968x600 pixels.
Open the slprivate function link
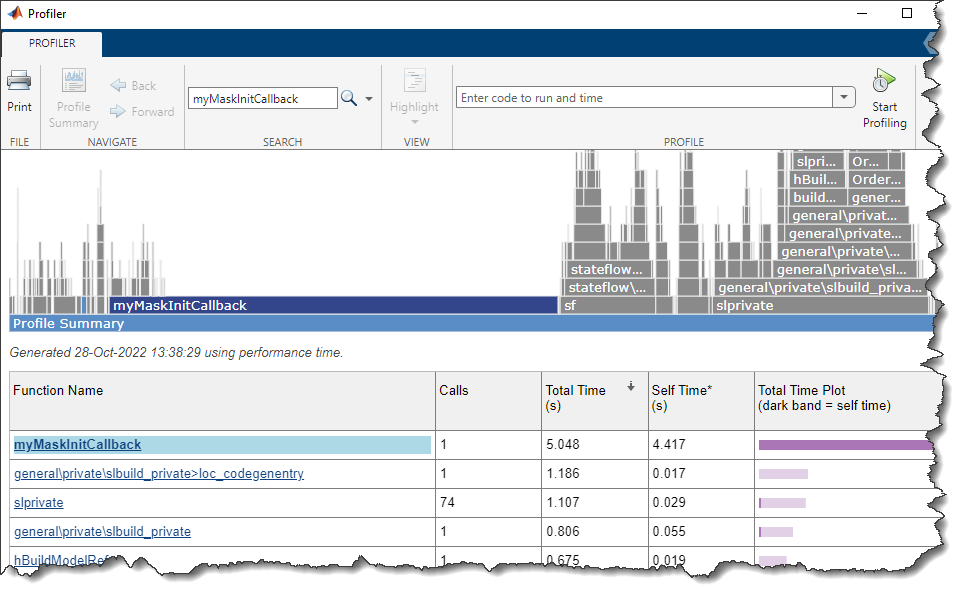[39, 503]
